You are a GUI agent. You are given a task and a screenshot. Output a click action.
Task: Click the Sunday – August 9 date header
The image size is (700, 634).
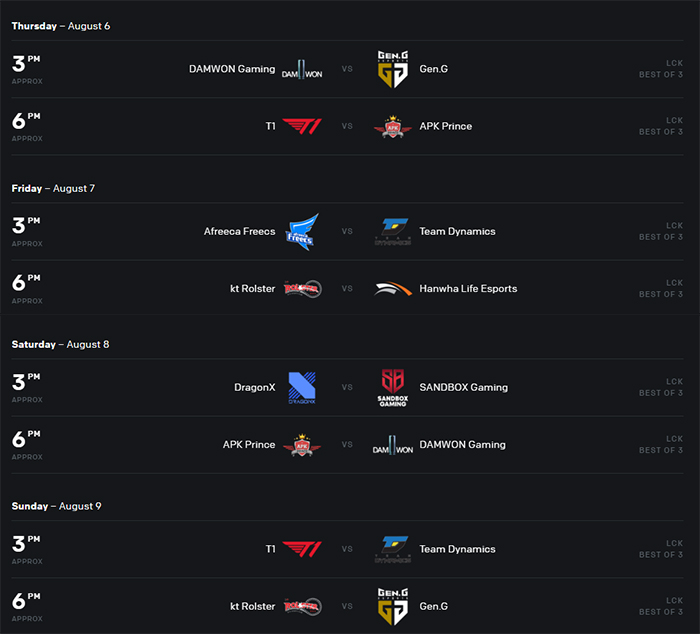tap(56, 506)
